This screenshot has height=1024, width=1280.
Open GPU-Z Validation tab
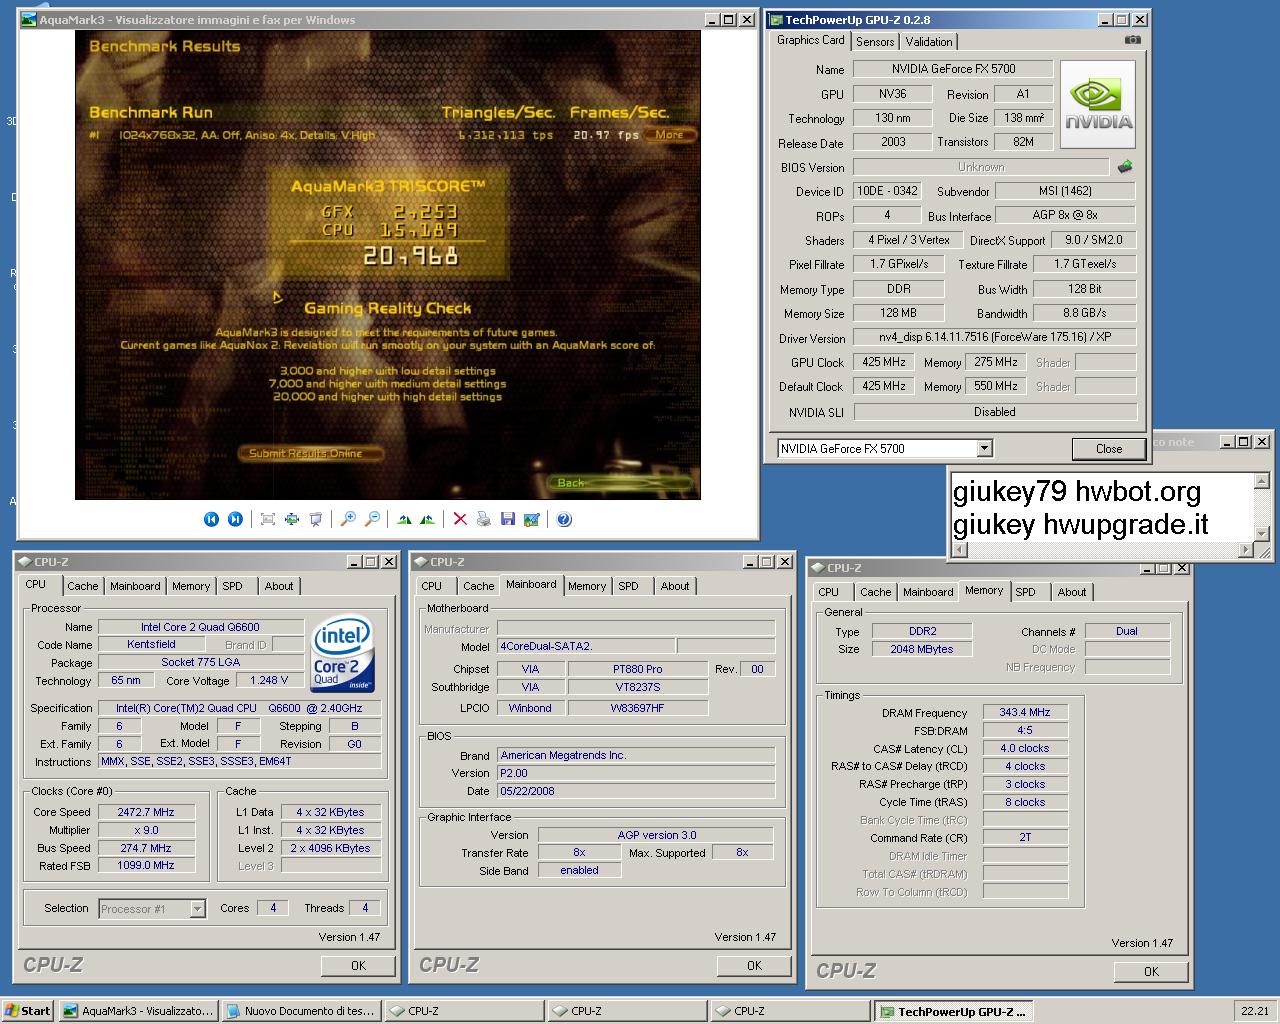[929, 42]
